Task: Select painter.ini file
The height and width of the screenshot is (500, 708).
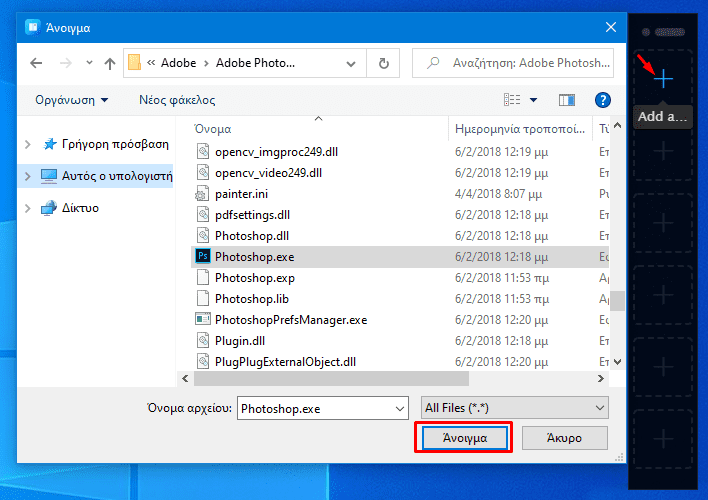Action: coord(242,194)
